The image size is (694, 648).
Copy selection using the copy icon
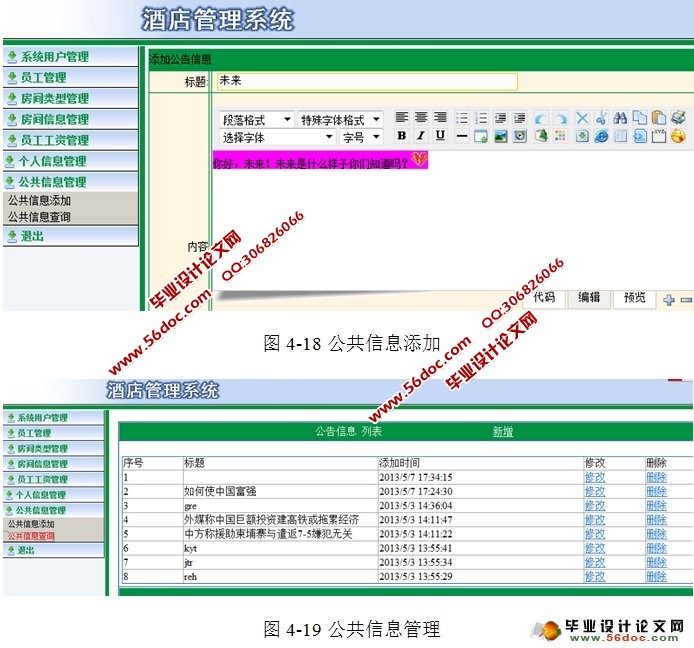(x=640, y=118)
